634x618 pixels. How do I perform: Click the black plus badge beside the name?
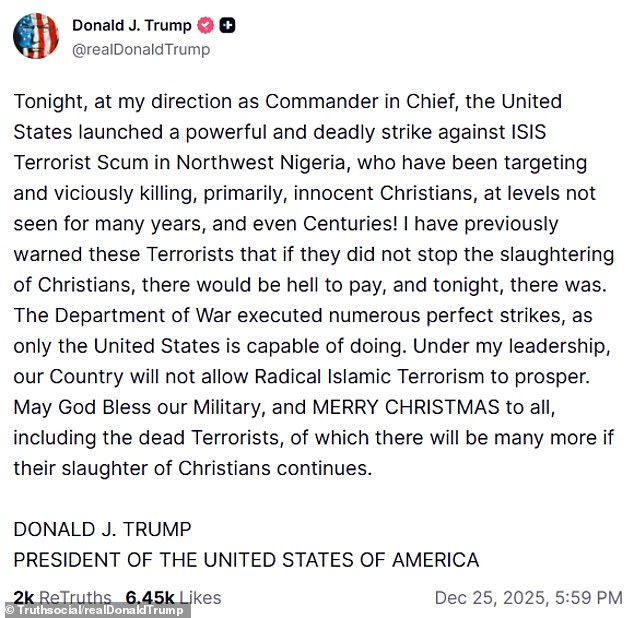(228, 26)
